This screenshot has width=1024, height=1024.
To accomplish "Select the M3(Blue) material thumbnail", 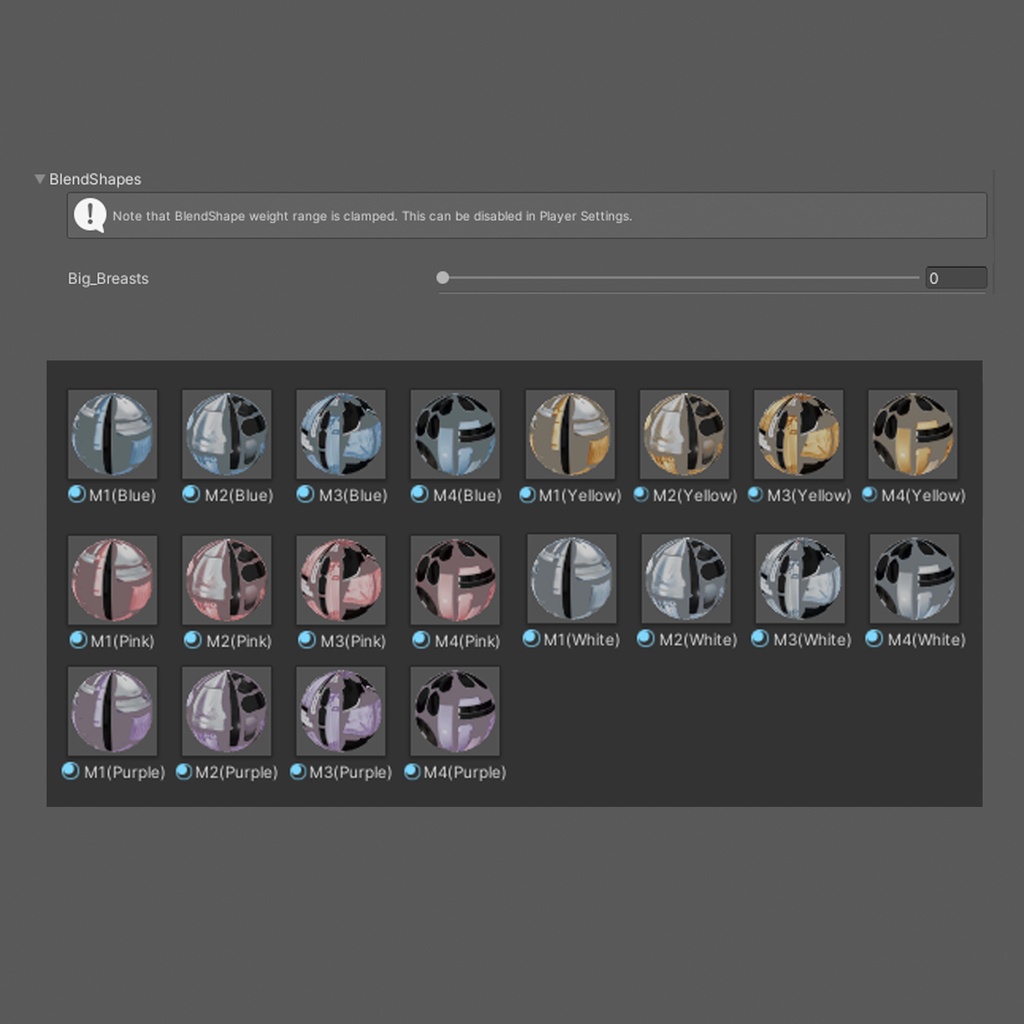I will click(x=341, y=434).
